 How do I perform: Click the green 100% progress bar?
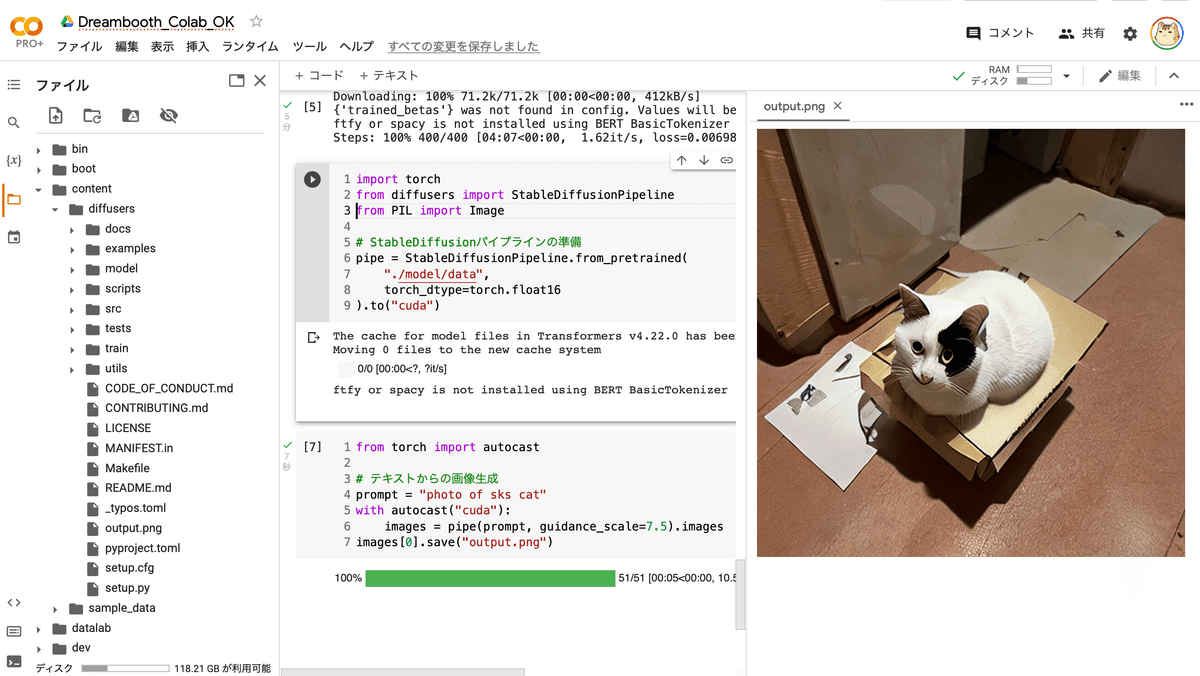tap(490, 578)
